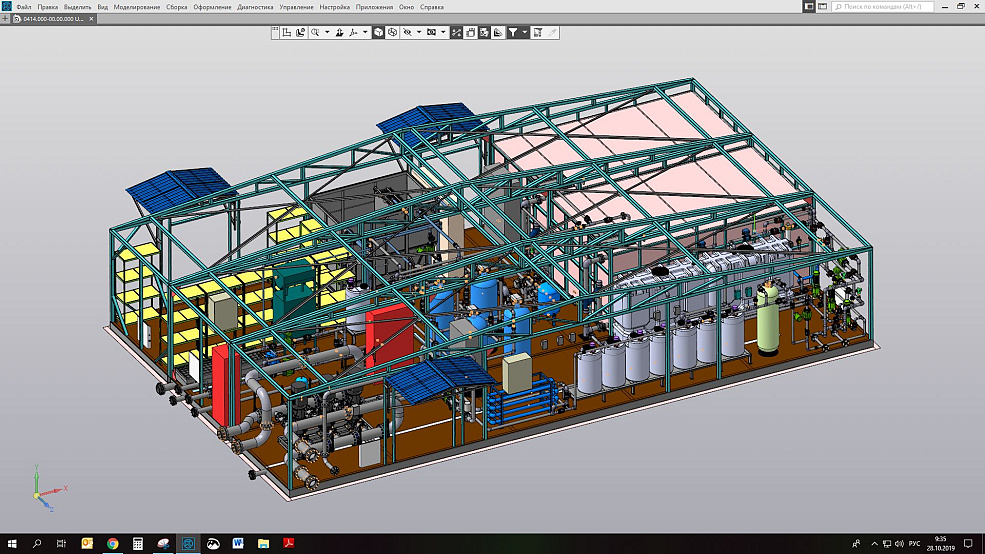Toggle shaded cube display mode

379,32
